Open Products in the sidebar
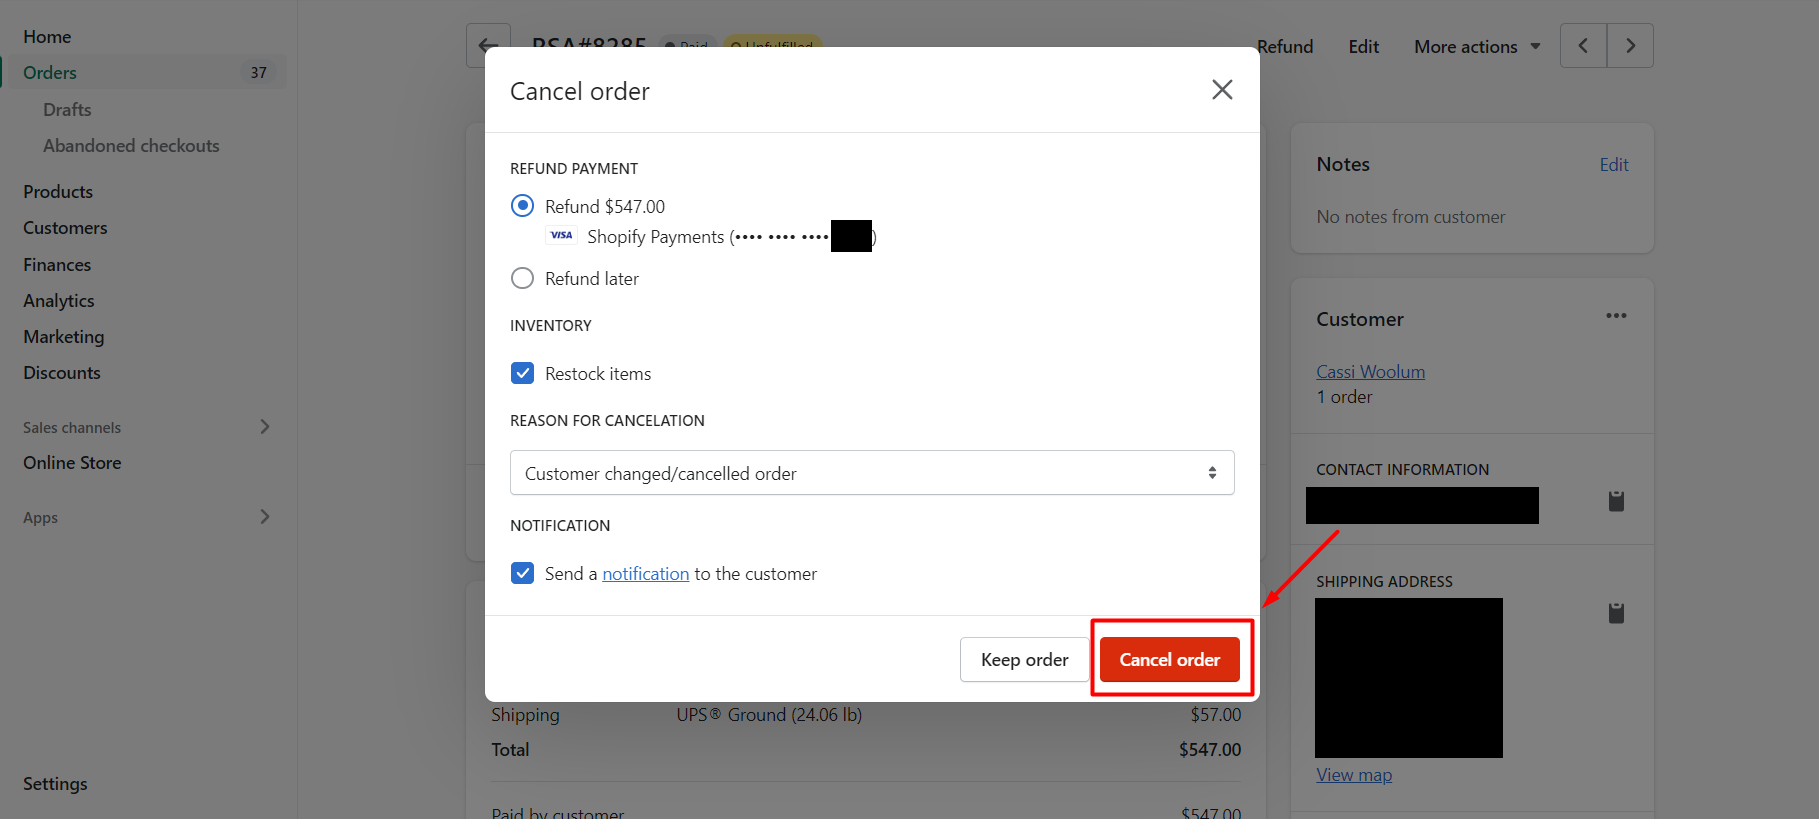 (58, 192)
